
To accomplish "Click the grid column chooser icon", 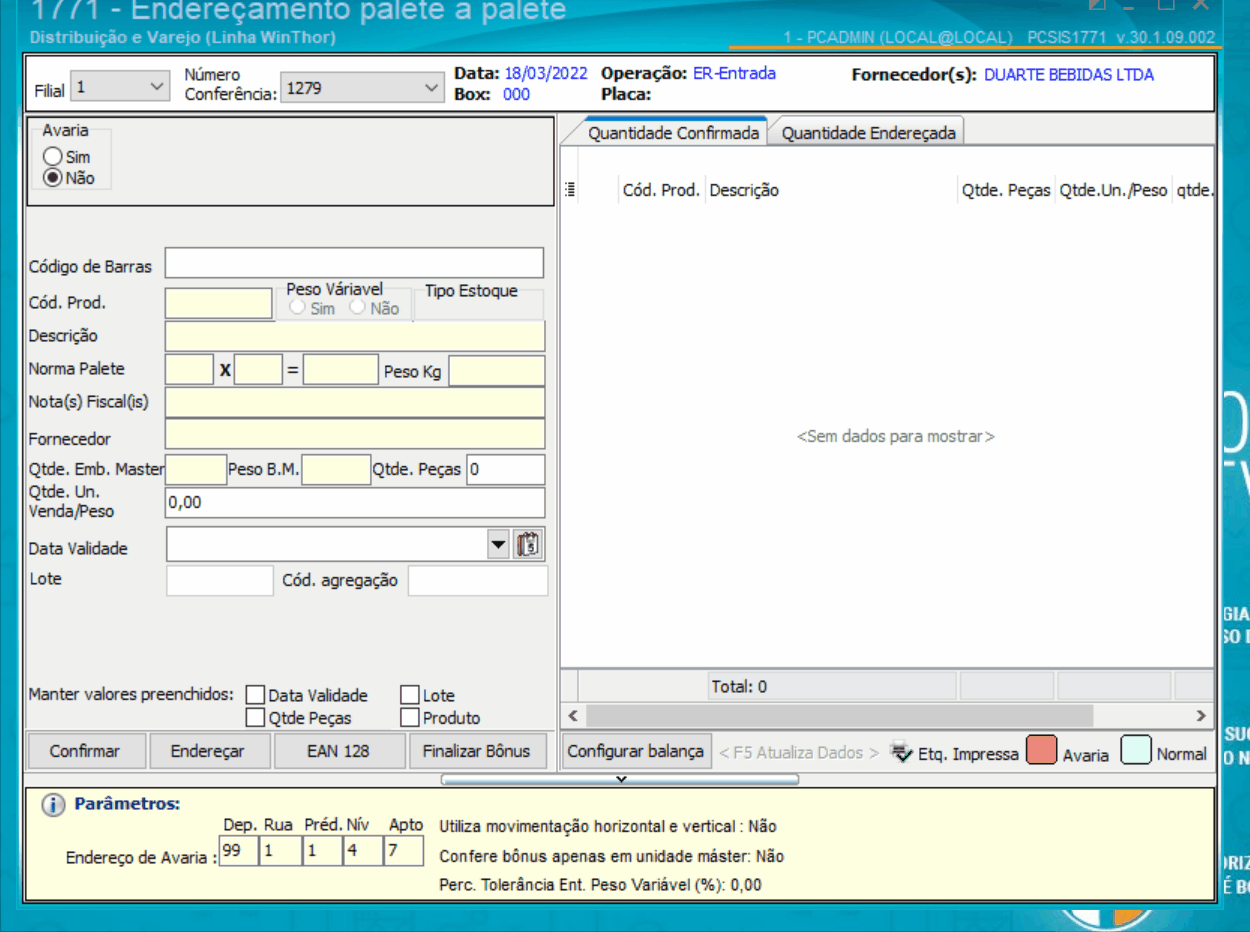I will coord(570,190).
